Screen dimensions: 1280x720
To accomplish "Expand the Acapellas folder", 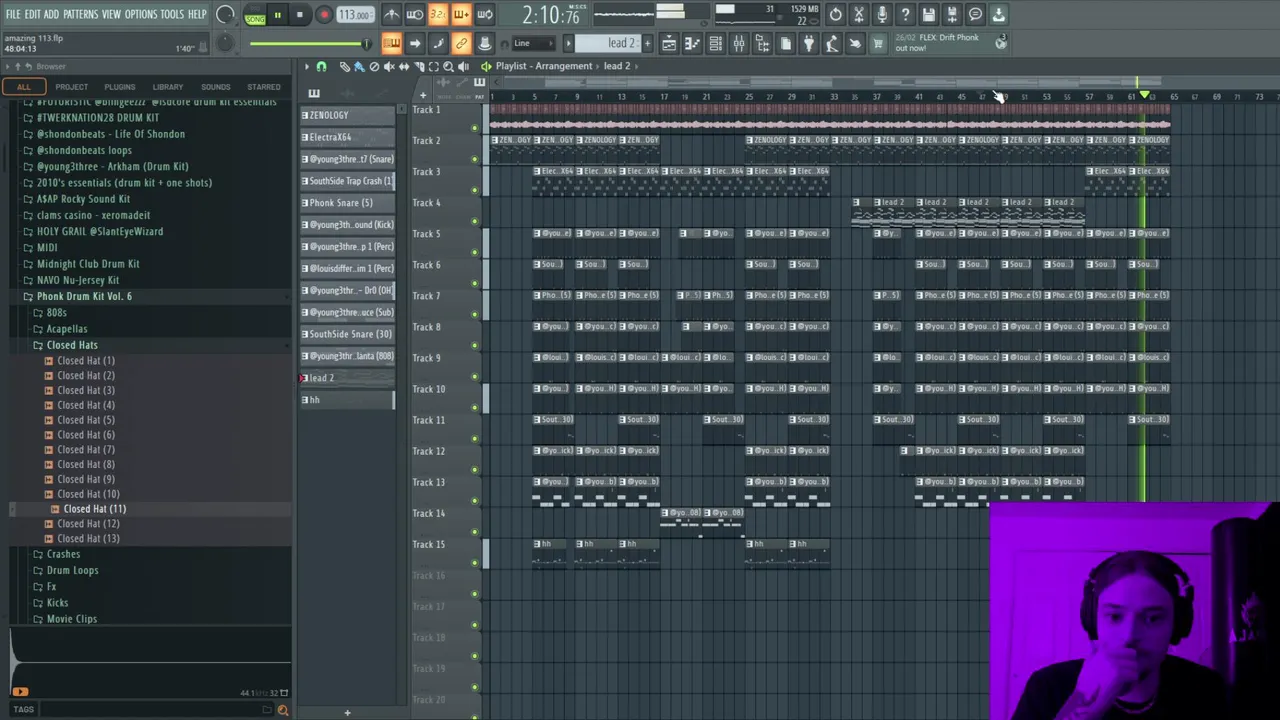I will tap(66, 329).
